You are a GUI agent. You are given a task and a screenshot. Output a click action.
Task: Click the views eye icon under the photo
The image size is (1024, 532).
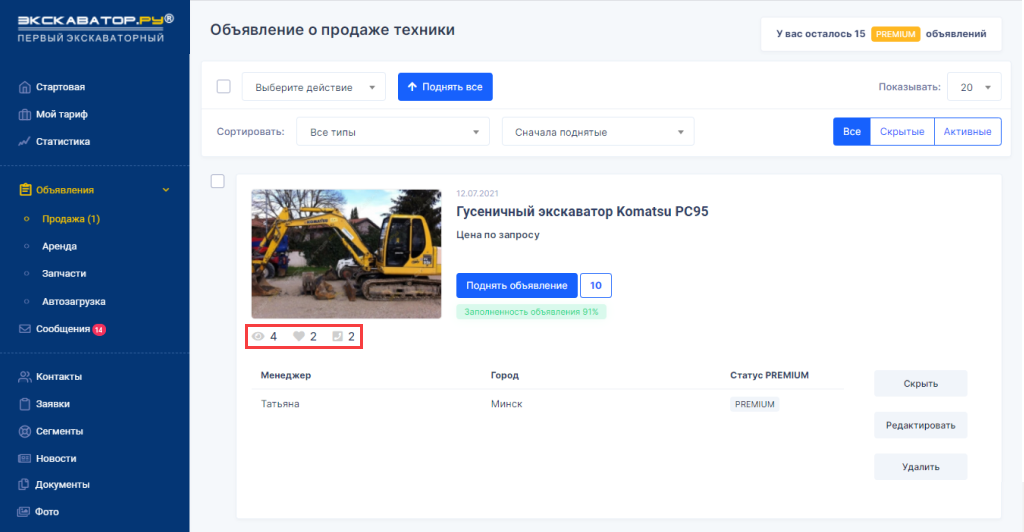coord(258,337)
